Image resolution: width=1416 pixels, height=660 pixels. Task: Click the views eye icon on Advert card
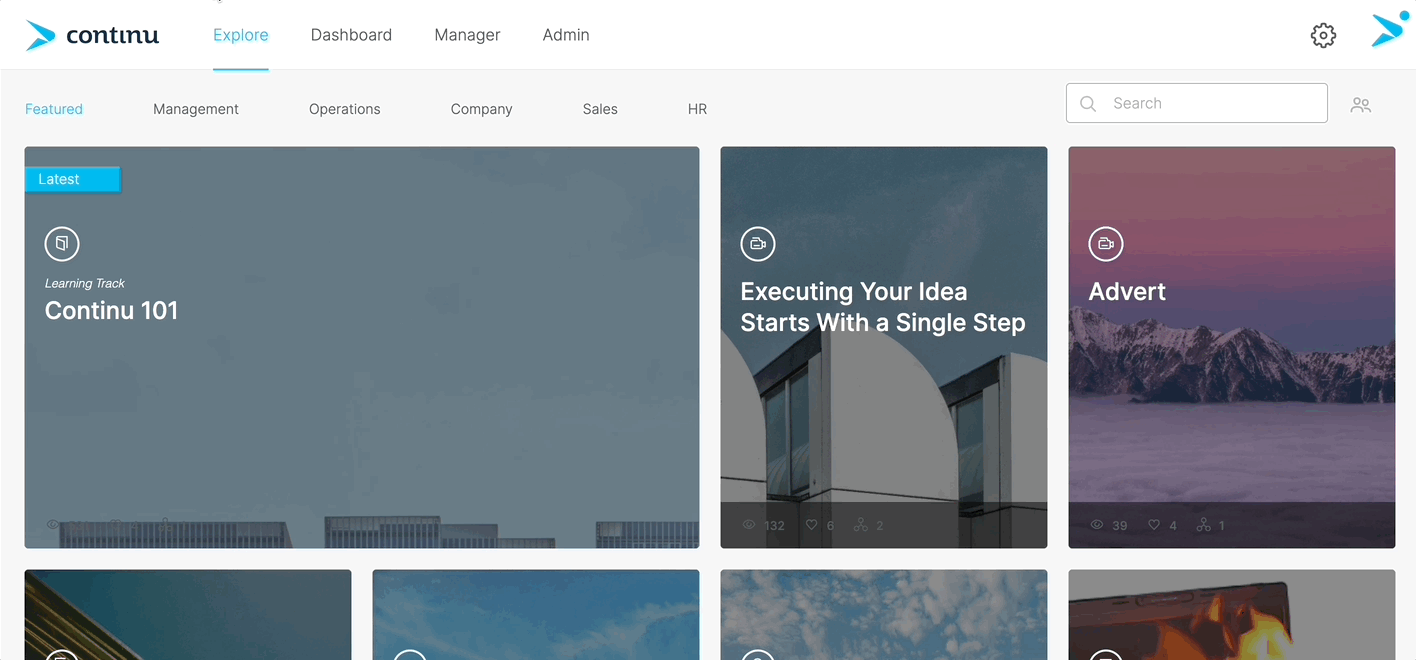1097,525
